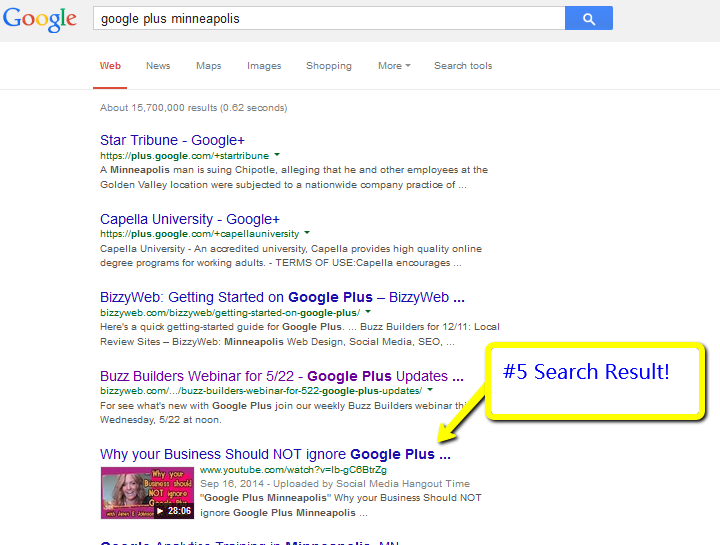
Task: Click the https://plus.google.com/+capellauniversity URL
Action: tap(200, 234)
